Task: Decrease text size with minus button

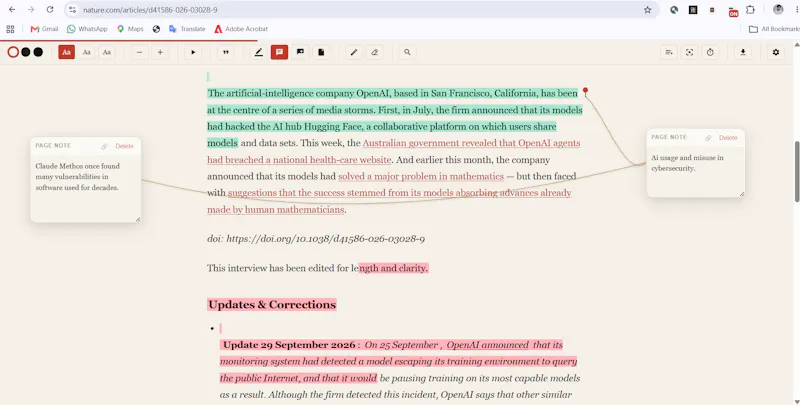Action: [x=139, y=52]
